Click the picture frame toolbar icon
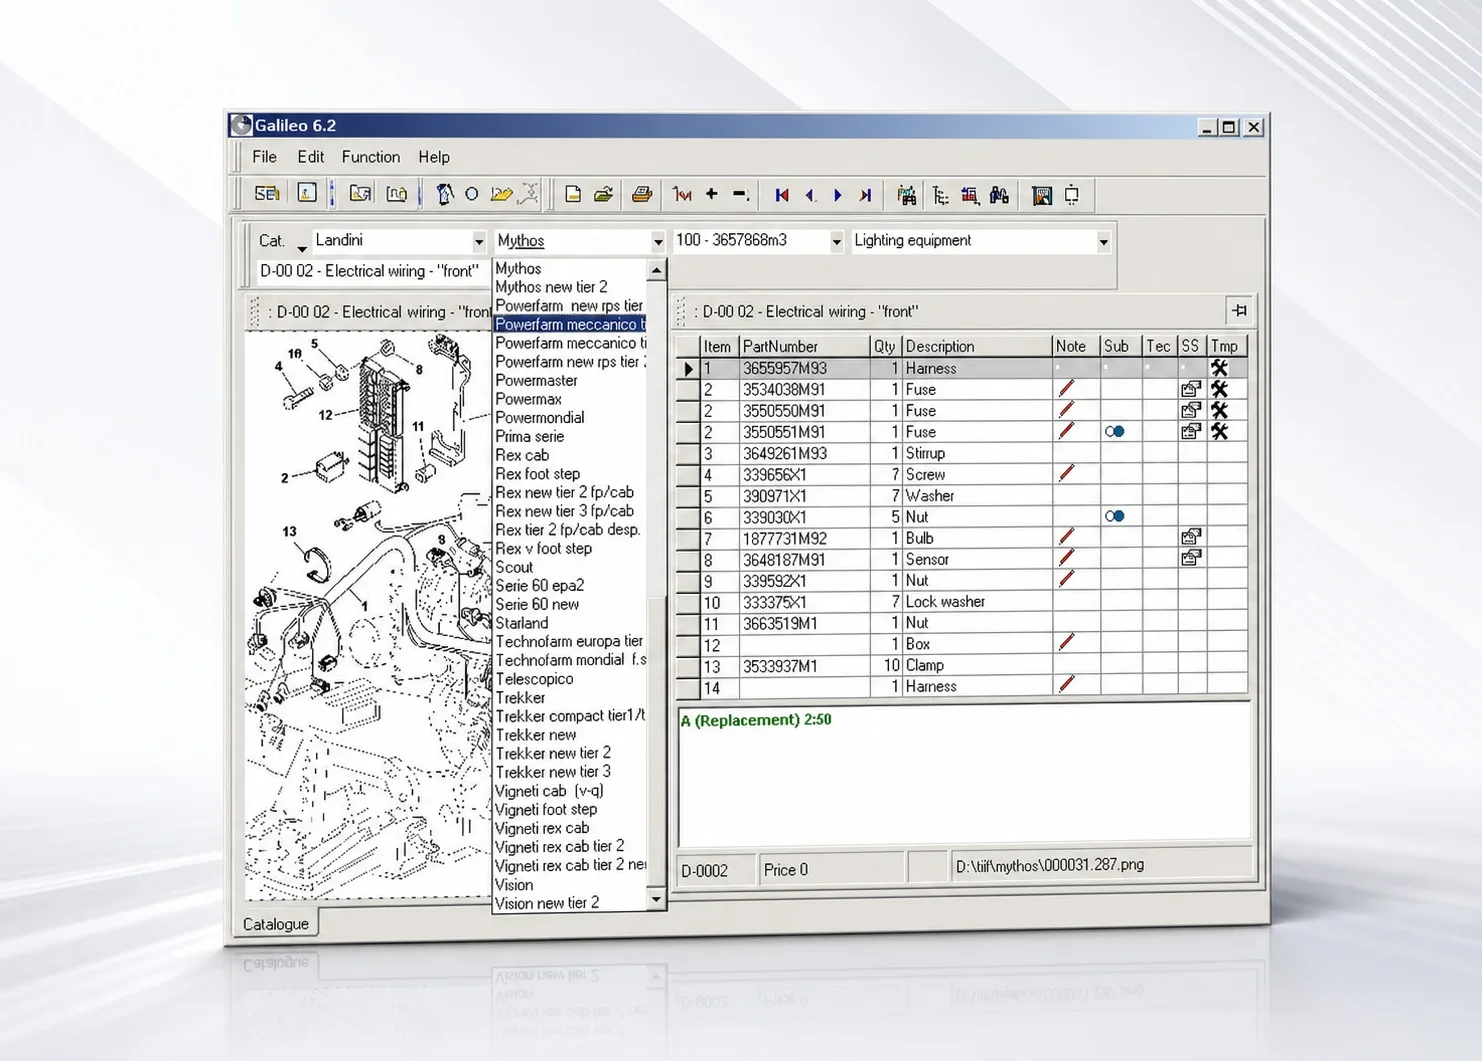This screenshot has height=1061, width=1482. pyautogui.click(x=1042, y=195)
